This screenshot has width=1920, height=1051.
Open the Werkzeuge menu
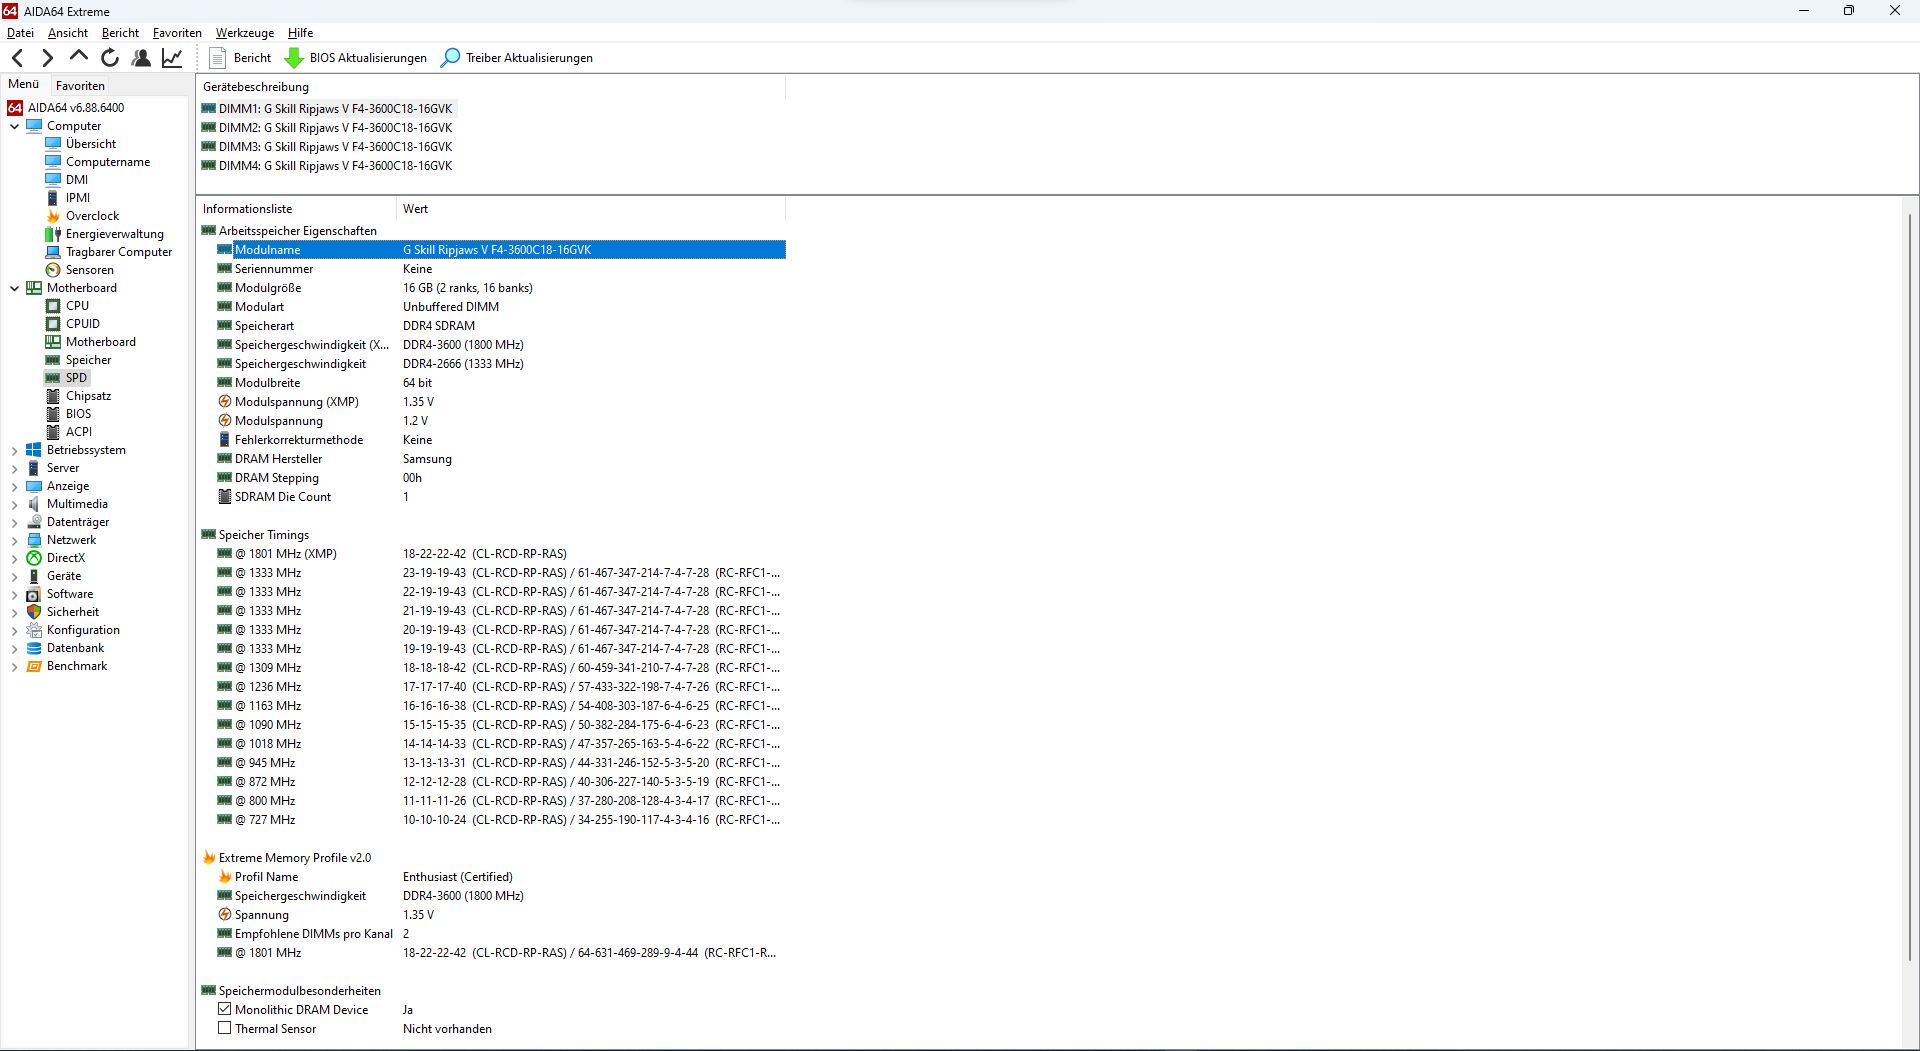click(x=244, y=33)
